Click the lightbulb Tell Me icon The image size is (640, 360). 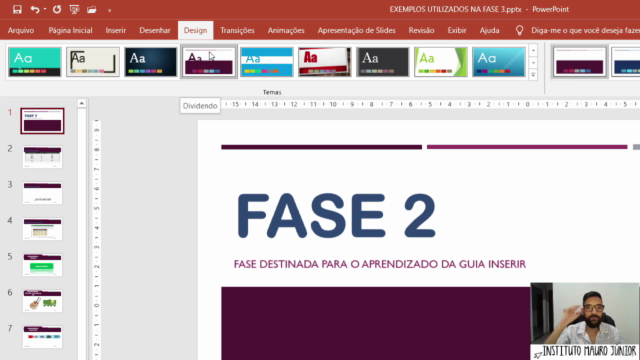pyautogui.click(x=519, y=30)
